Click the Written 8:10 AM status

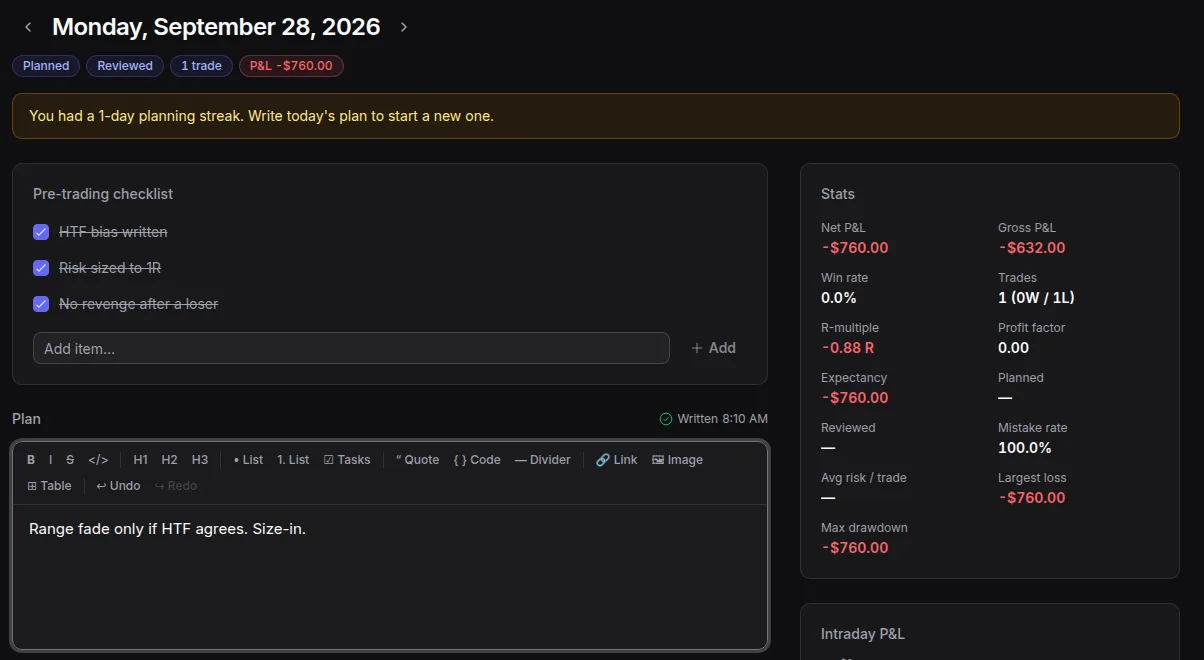[x=714, y=419]
